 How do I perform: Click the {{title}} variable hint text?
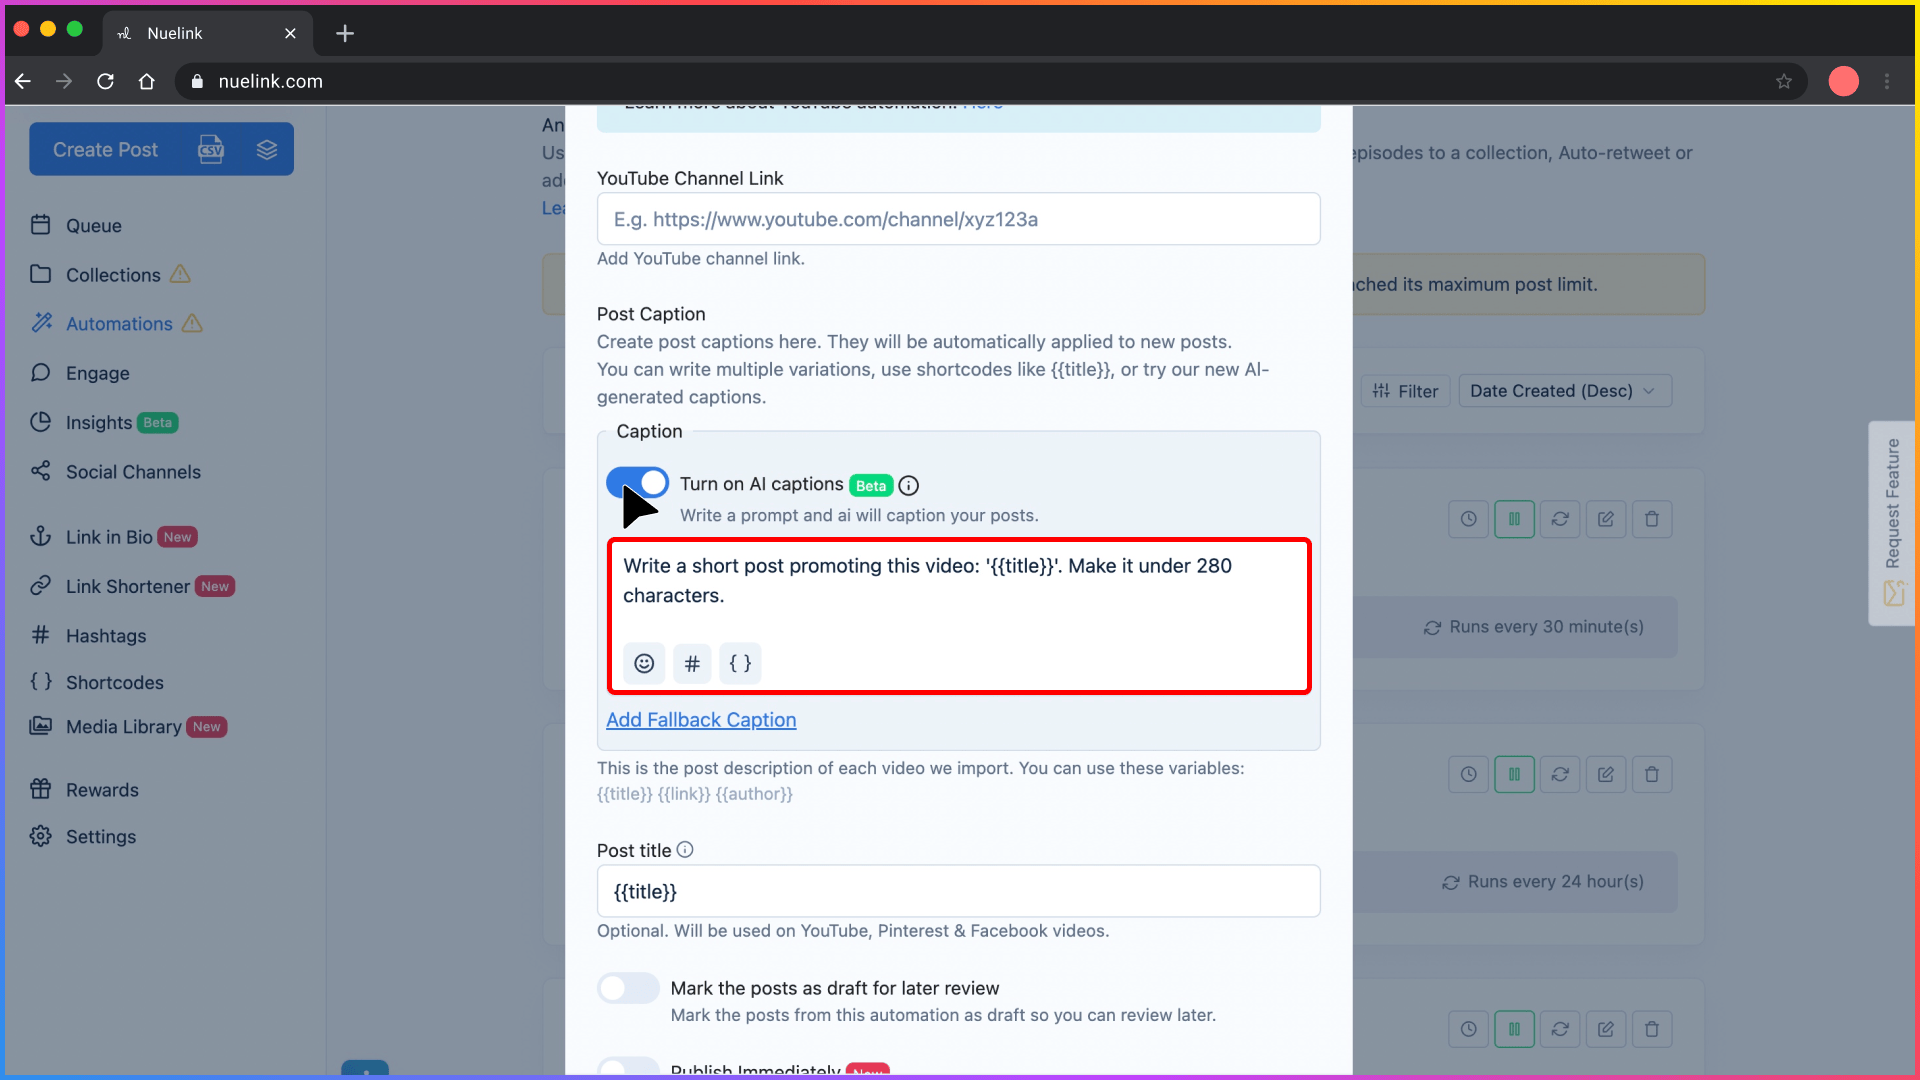[x=624, y=794]
